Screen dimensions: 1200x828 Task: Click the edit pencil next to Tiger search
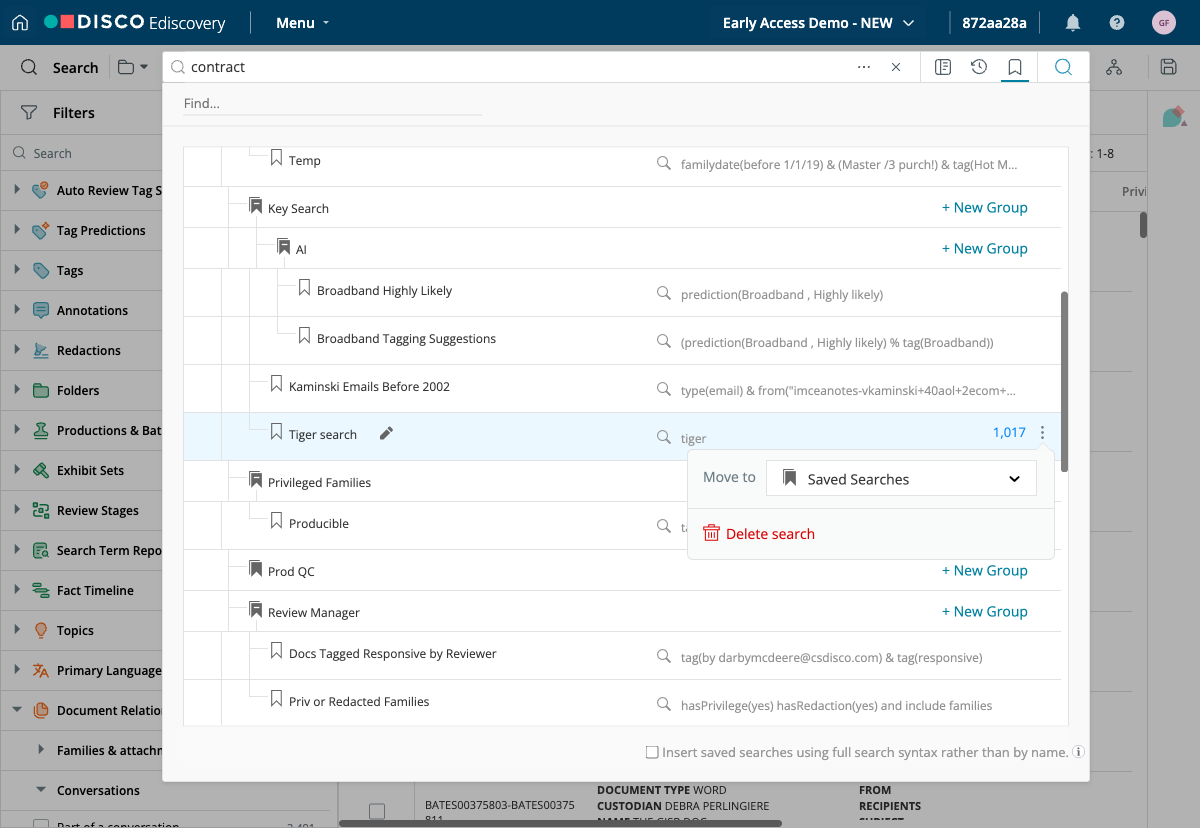(387, 433)
